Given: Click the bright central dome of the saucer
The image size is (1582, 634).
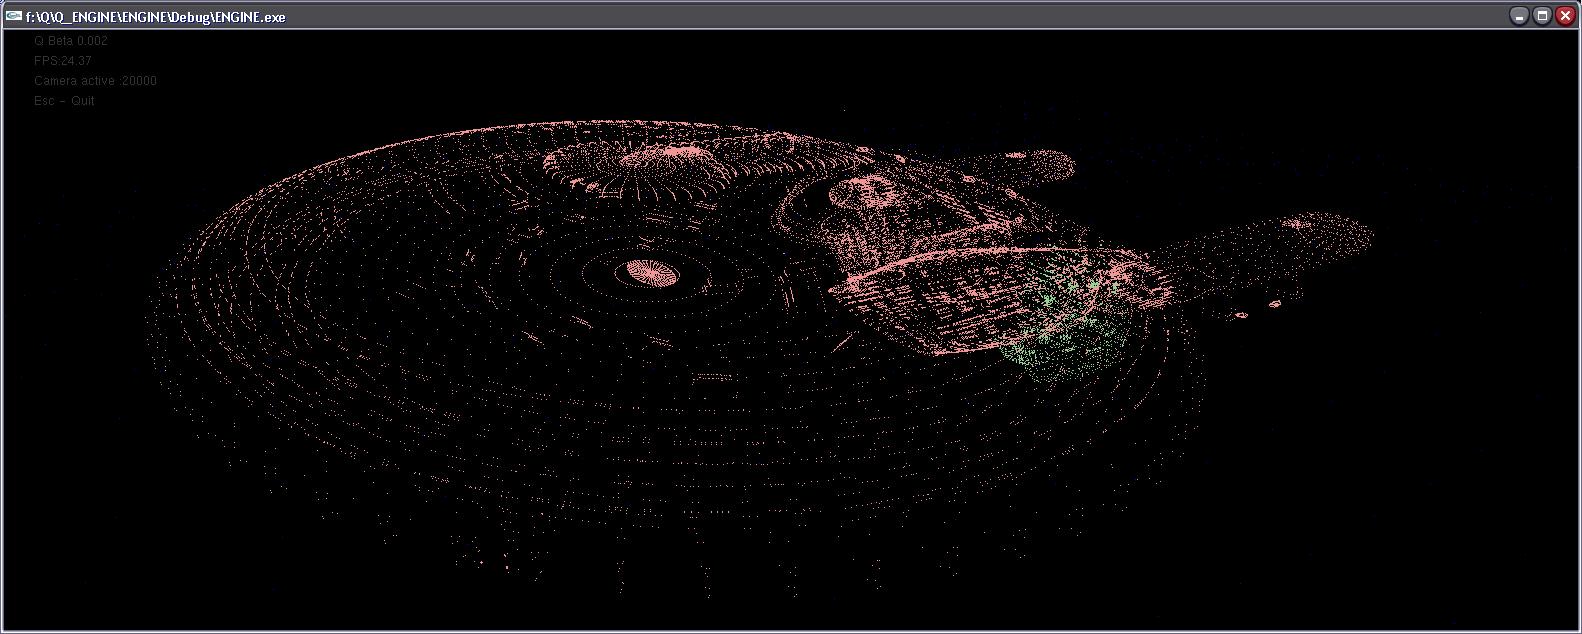Looking at the screenshot, I should click(650, 271).
